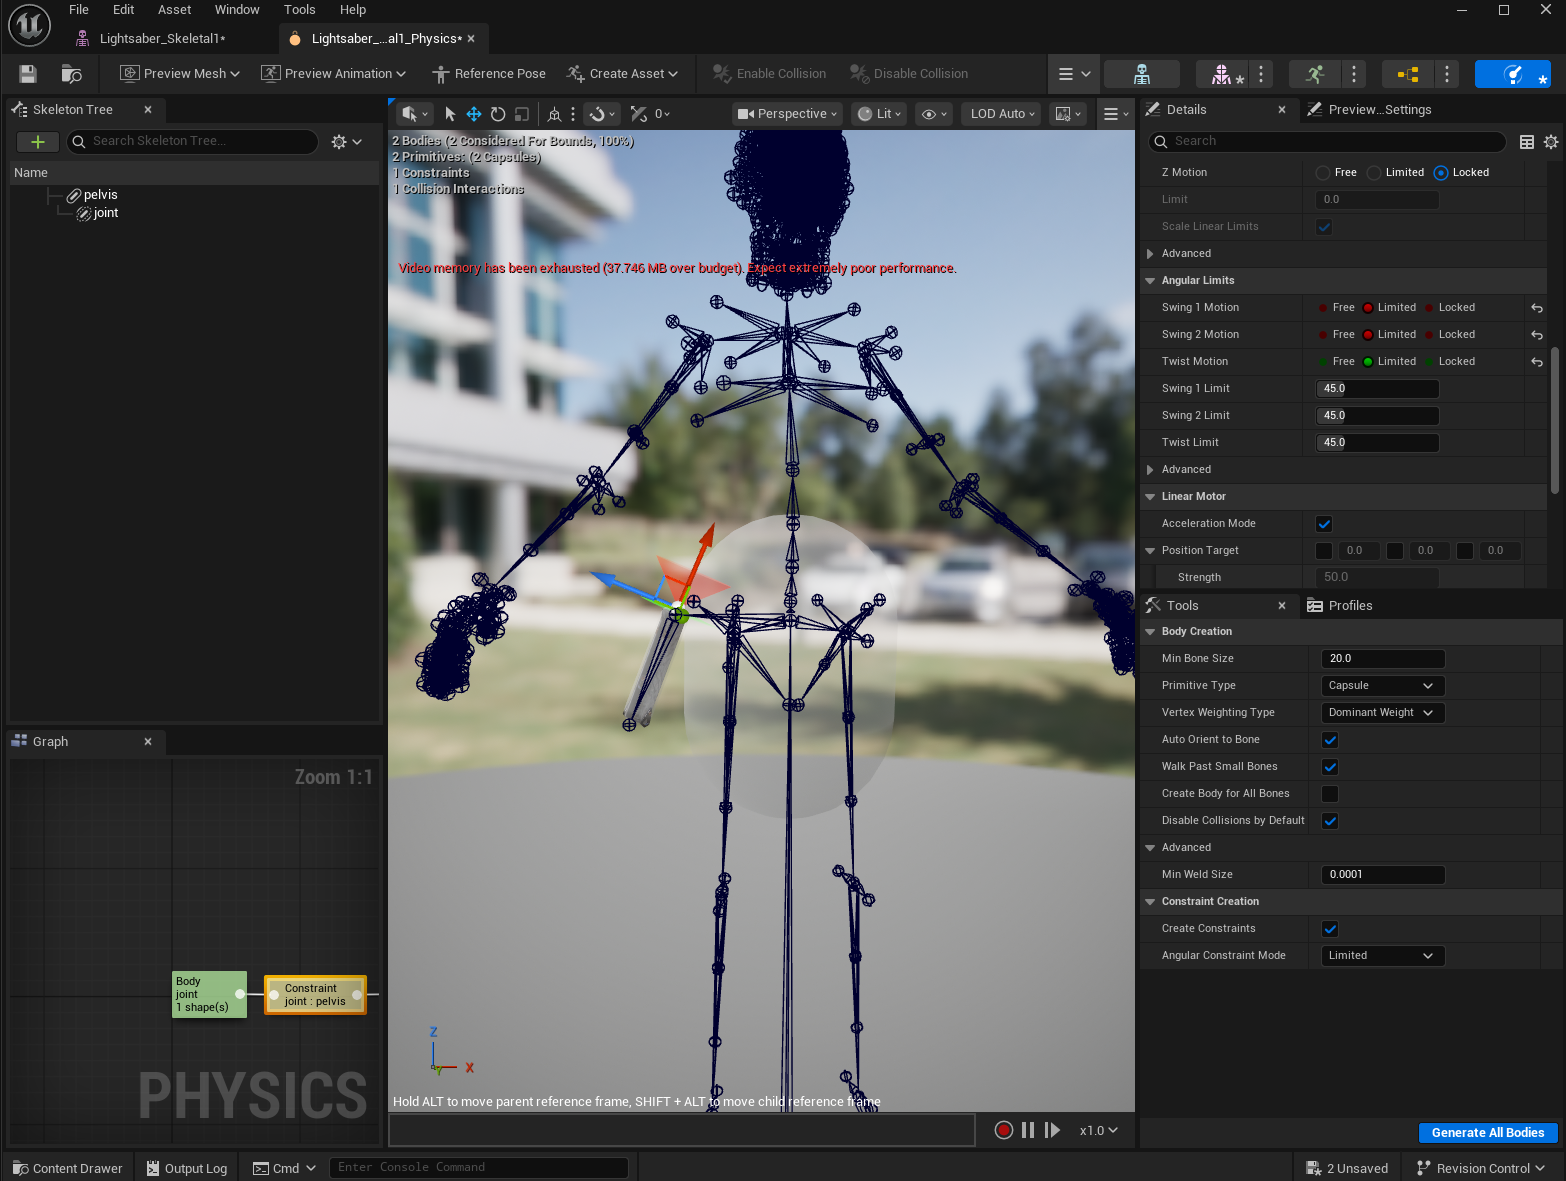Uncheck Auto Orient to Bone
This screenshot has width=1566, height=1181.
[x=1330, y=740]
